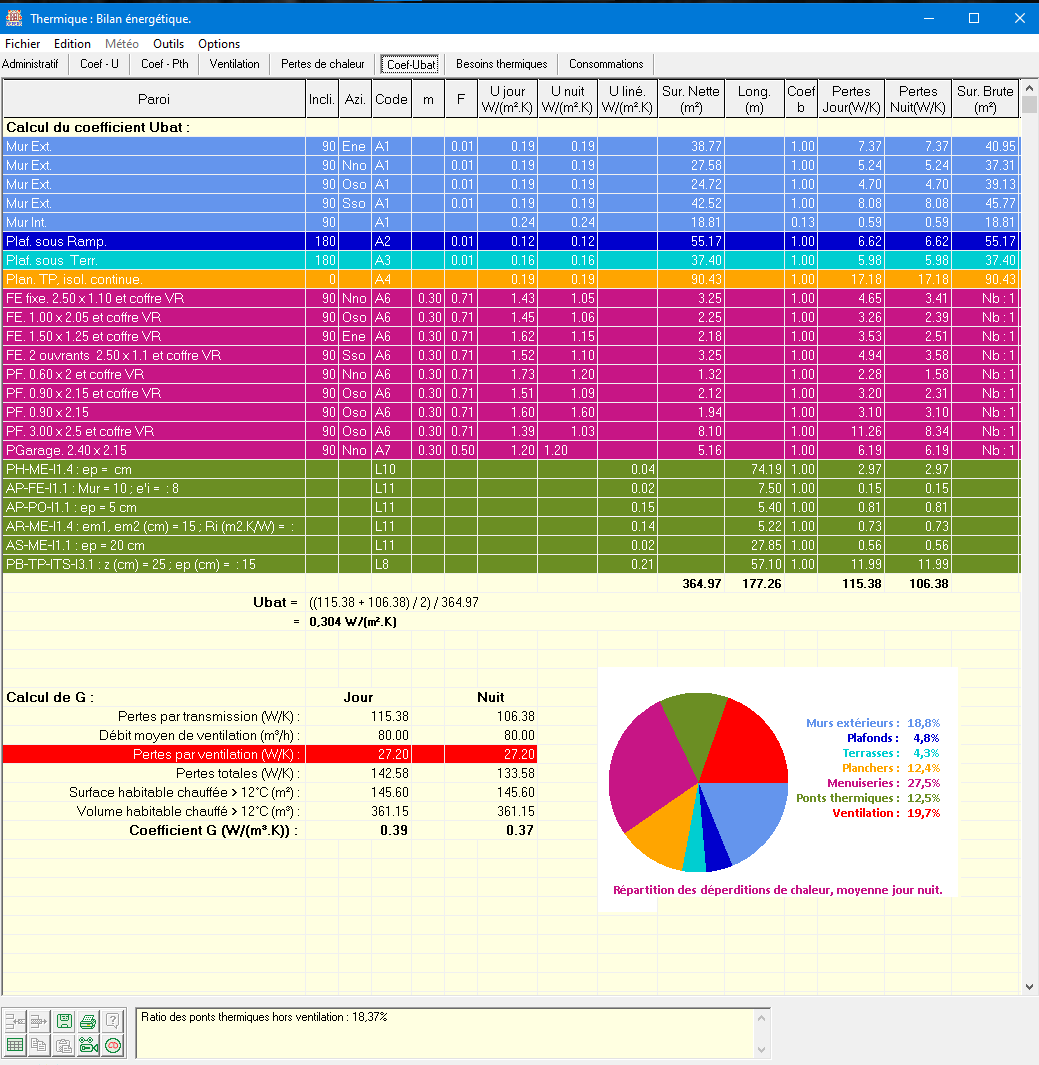Click the greyed left-arrow navigation icon

[x=15, y=1021]
